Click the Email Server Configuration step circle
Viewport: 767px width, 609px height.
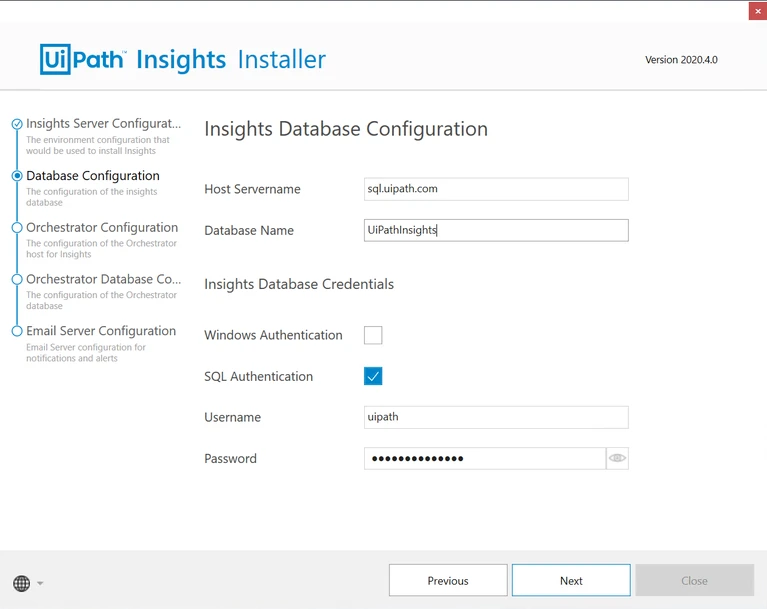(x=17, y=331)
